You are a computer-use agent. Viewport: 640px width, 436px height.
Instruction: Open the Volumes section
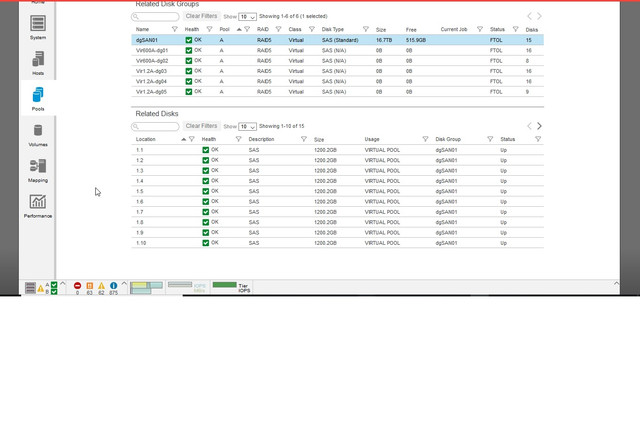coord(38,135)
